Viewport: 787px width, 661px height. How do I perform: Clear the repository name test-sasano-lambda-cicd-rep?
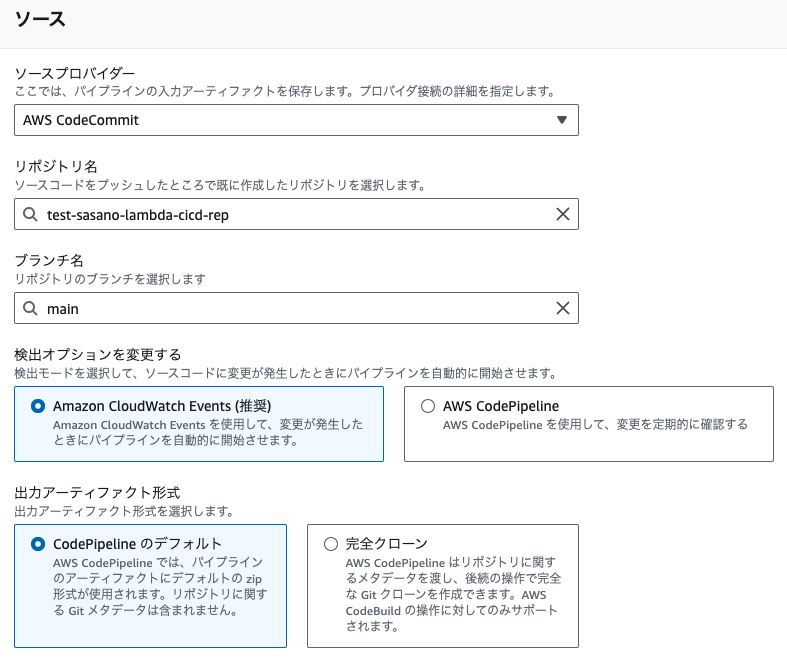coord(563,214)
